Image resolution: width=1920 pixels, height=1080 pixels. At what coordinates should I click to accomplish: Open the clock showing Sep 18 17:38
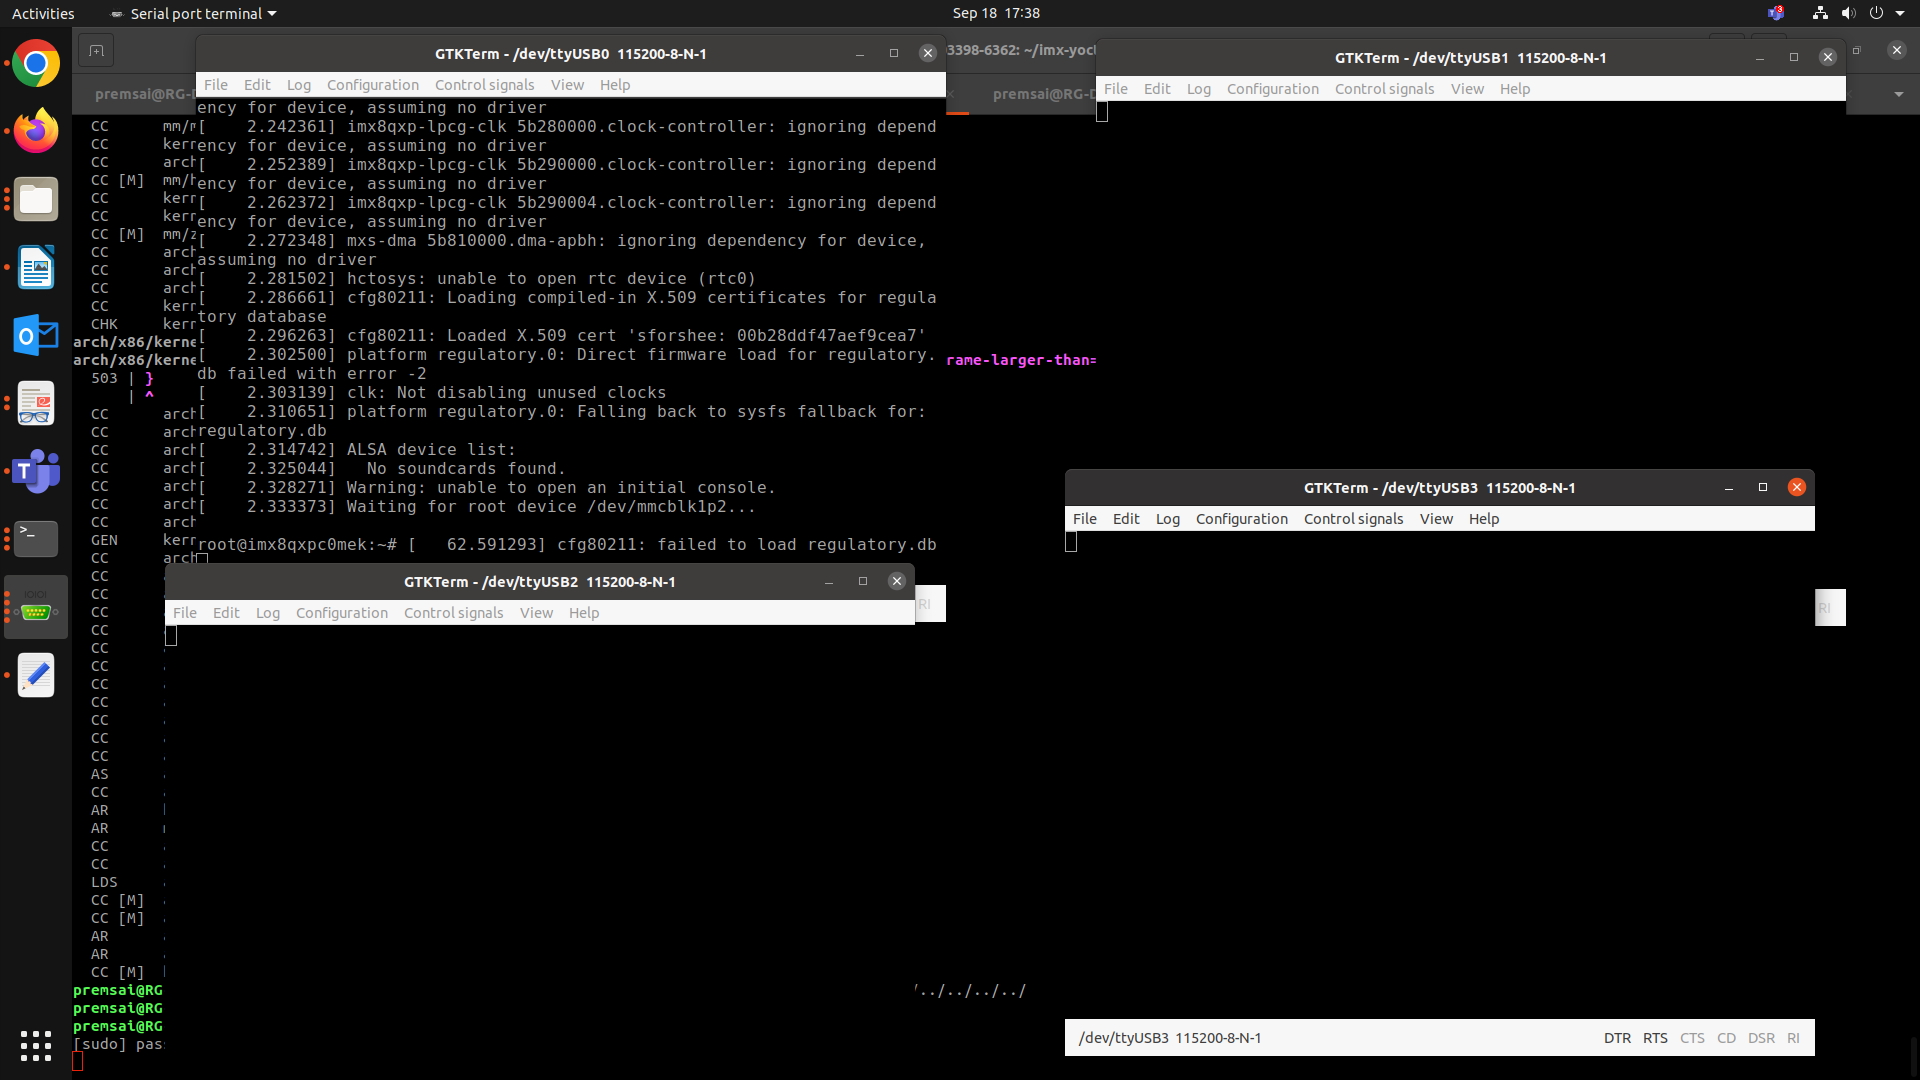click(x=995, y=13)
